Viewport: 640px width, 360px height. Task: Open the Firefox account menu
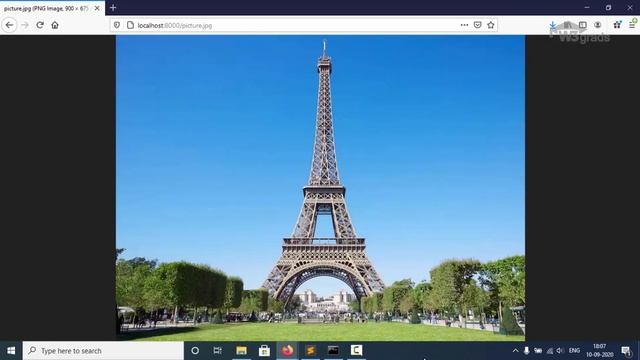598,25
